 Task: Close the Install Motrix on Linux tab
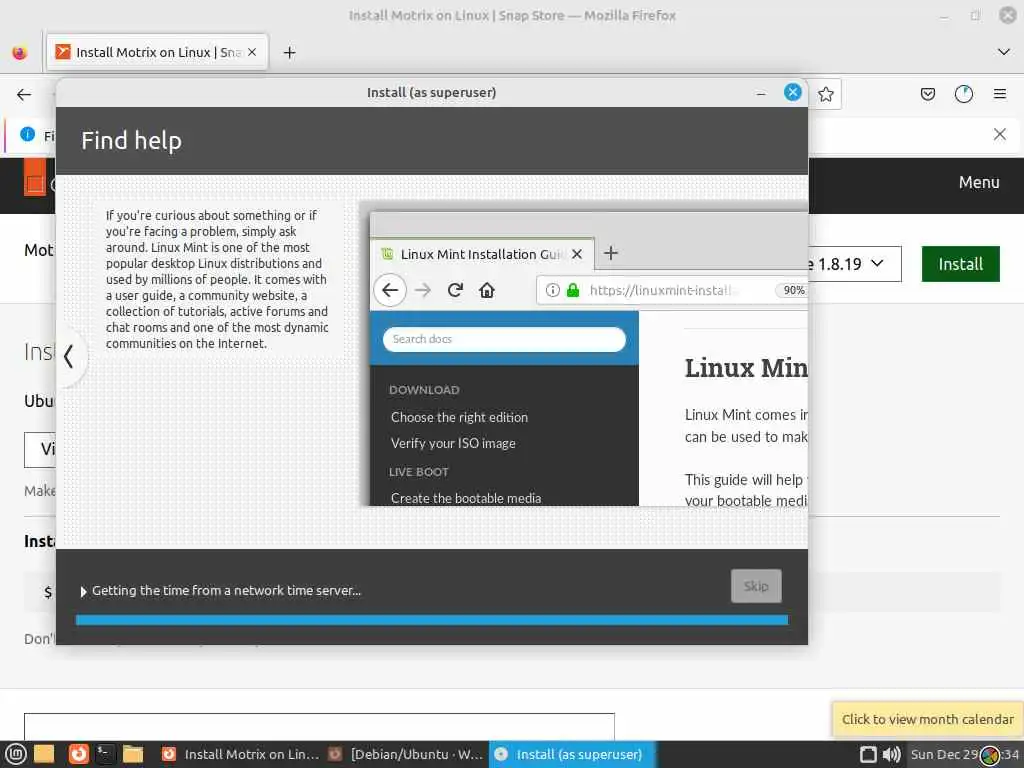[x=251, y=52]
